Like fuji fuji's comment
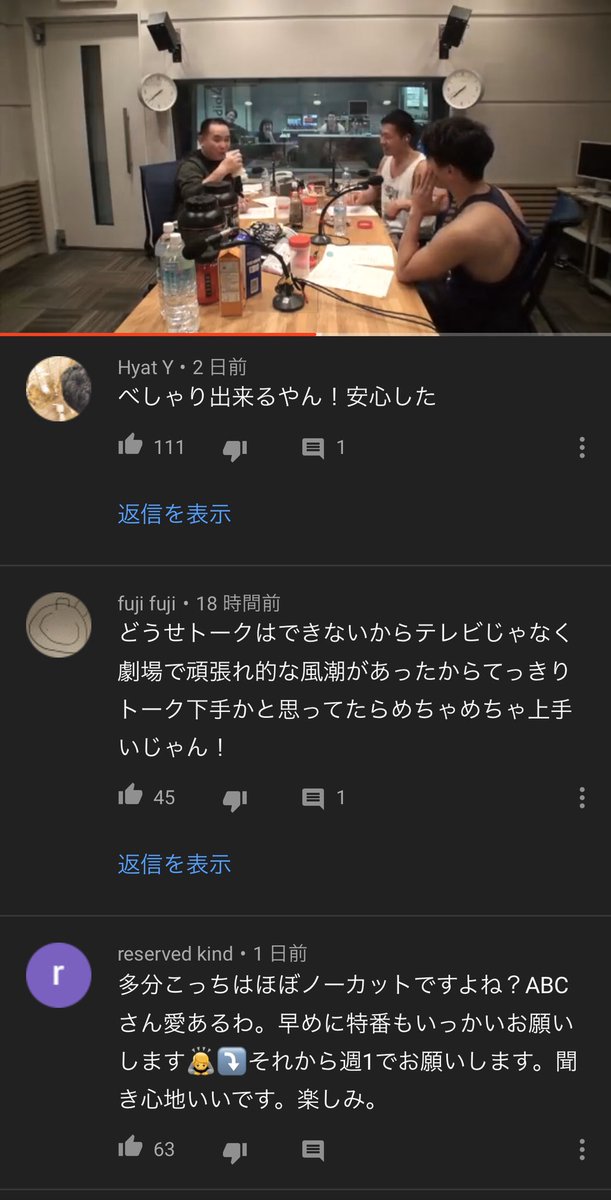This screenshot has height=1200, width=611. click(x=131, y=796)
